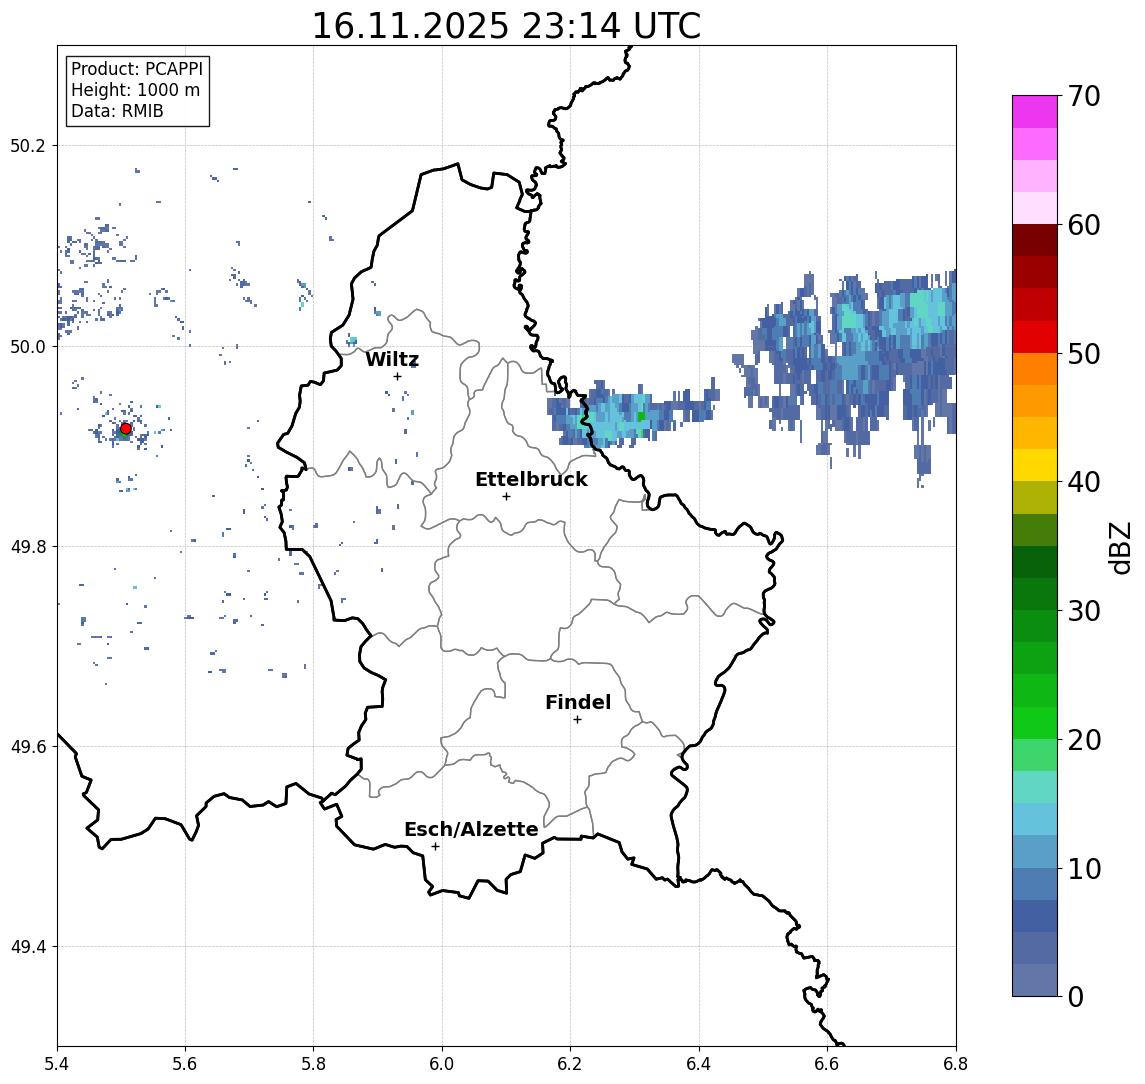This screenshot has width=1145, height=1084.
Task: Click the longitude axis label 6.6
Action: point(827,1064)
